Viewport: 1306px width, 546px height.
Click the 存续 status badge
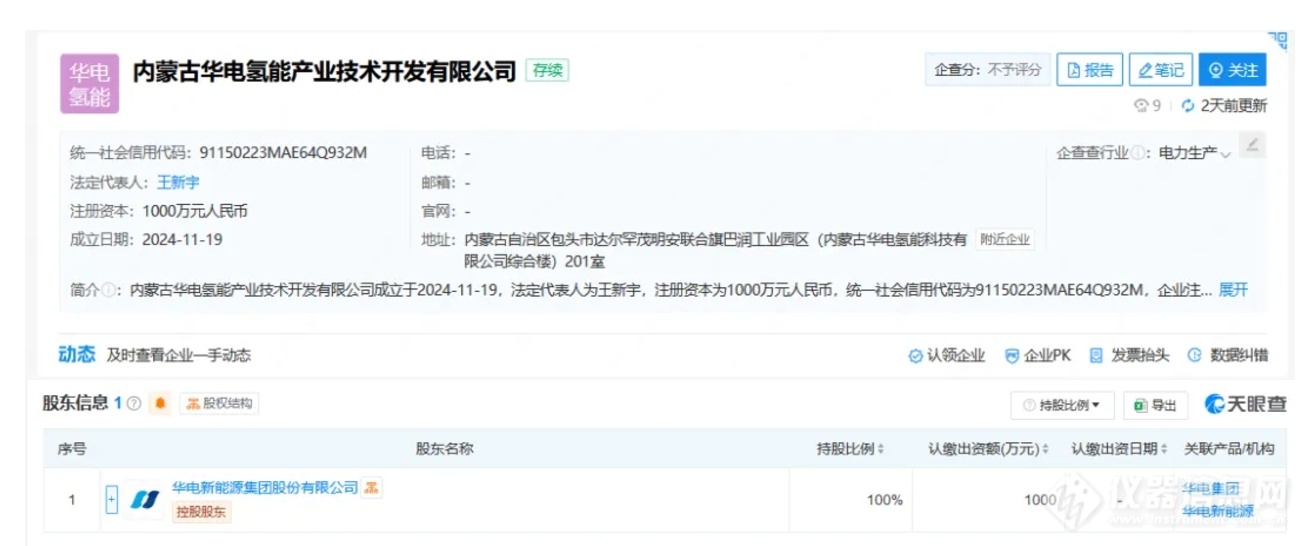[x=547, y=71]
